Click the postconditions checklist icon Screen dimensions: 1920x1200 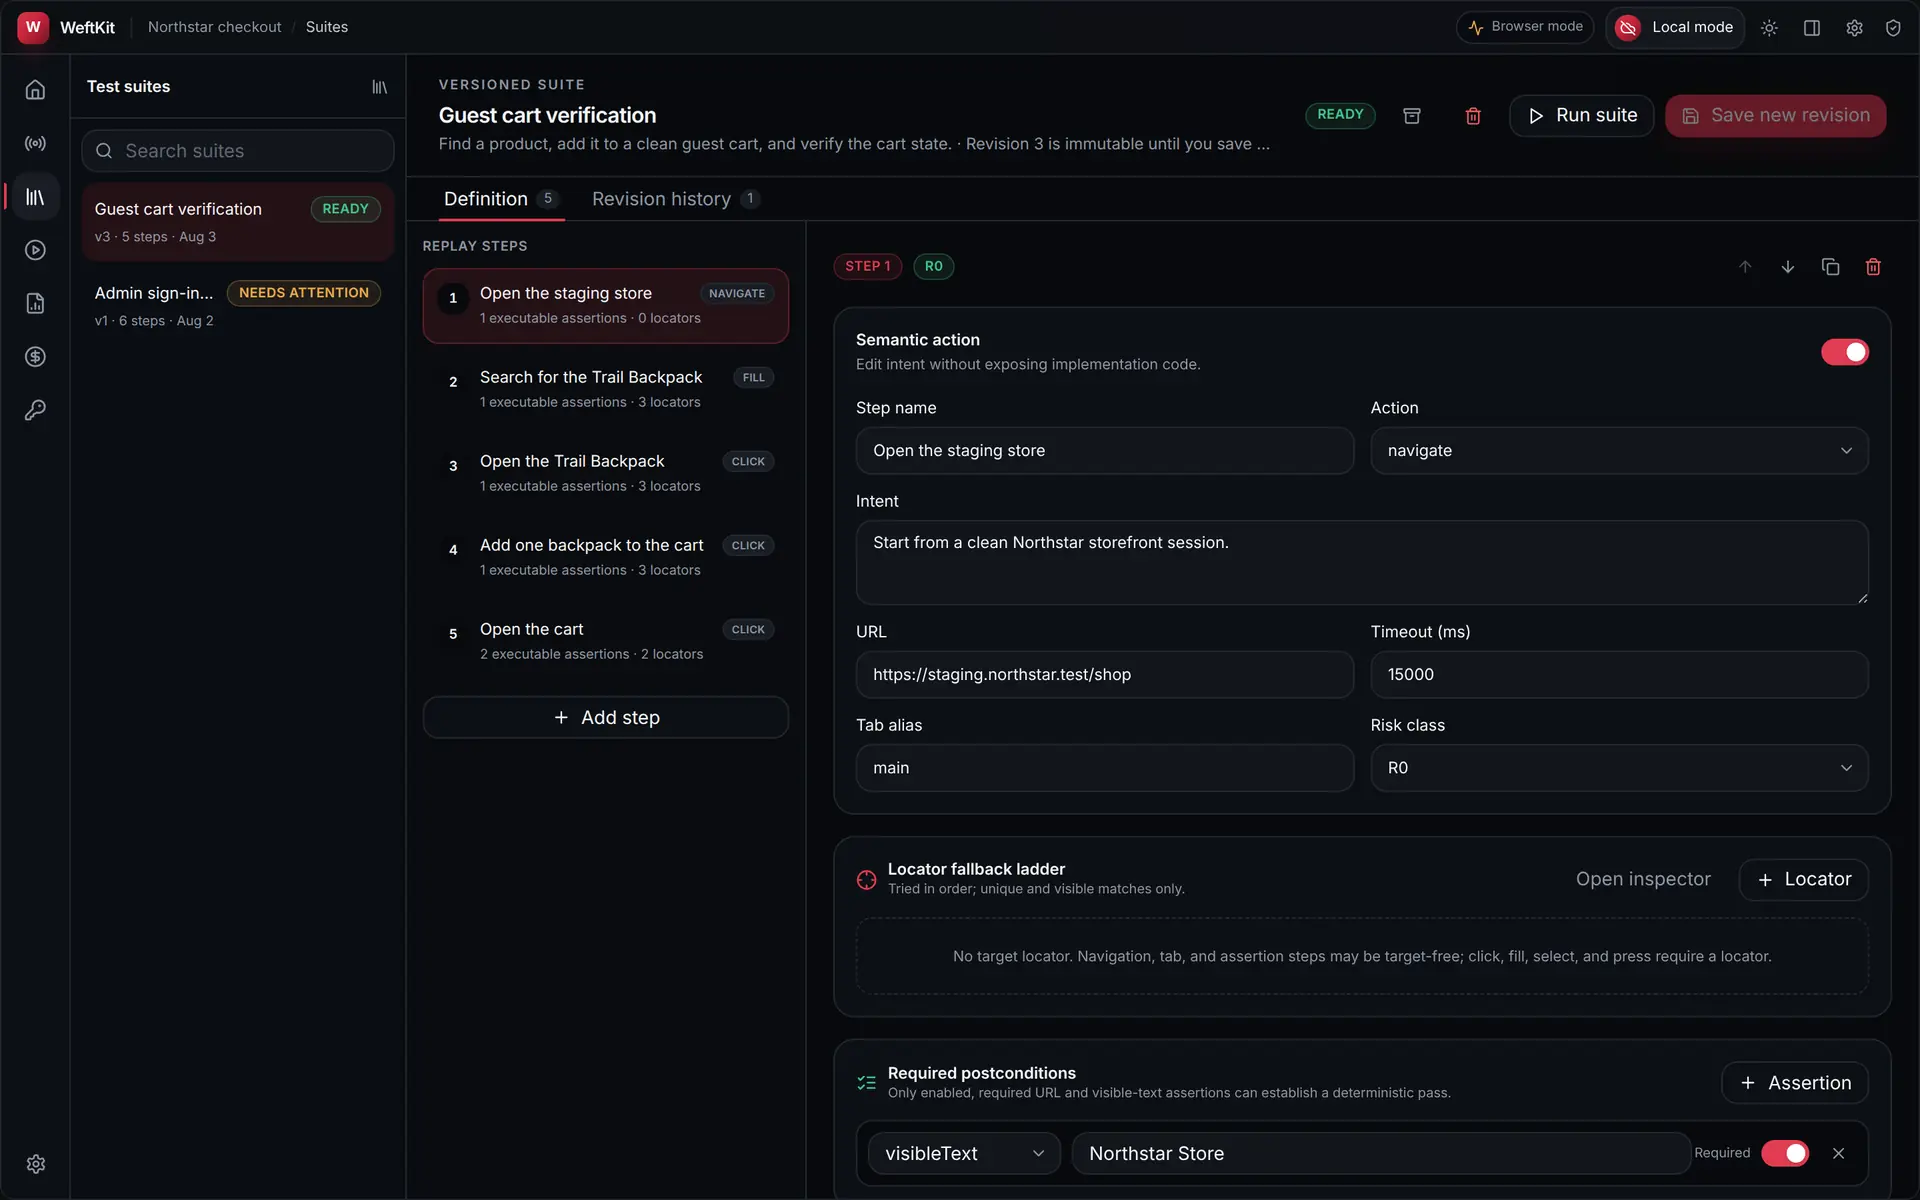pos(866,1083)
